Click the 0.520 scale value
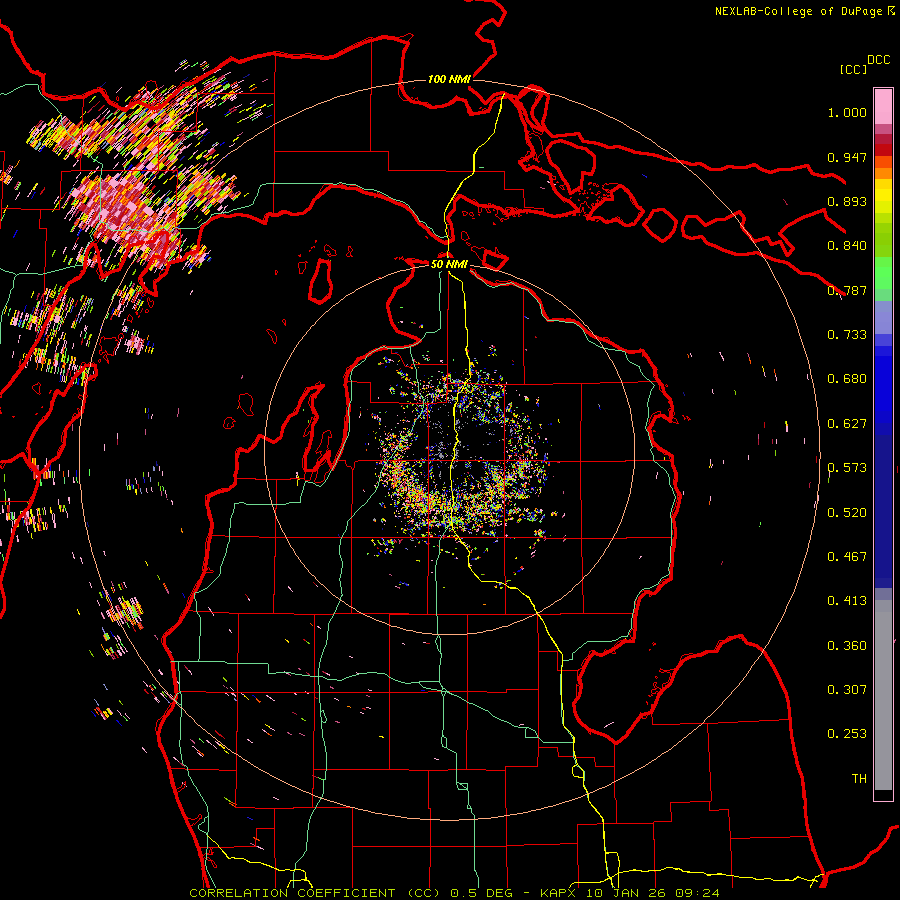This screenshot has height=900, width=900. pos(847,513)
